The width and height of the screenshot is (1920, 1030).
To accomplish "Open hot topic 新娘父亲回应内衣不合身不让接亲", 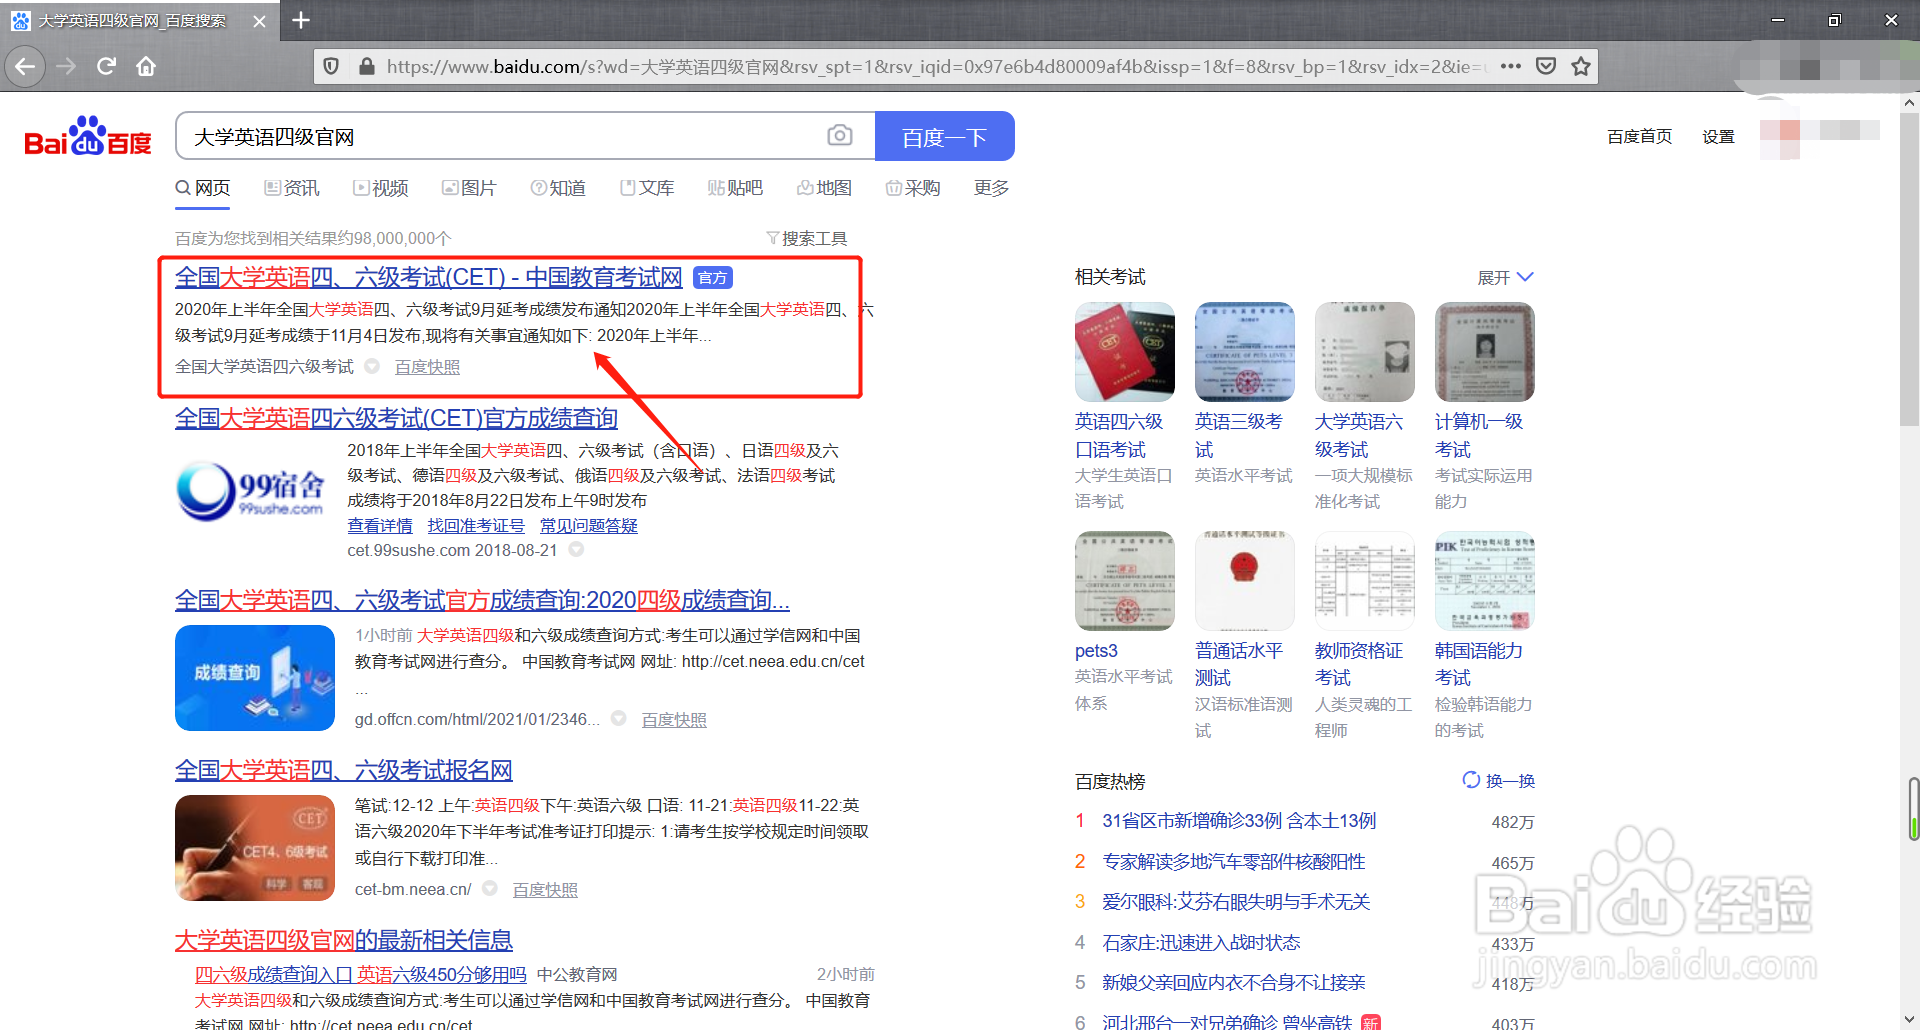I will click(x=1234, y=983).
